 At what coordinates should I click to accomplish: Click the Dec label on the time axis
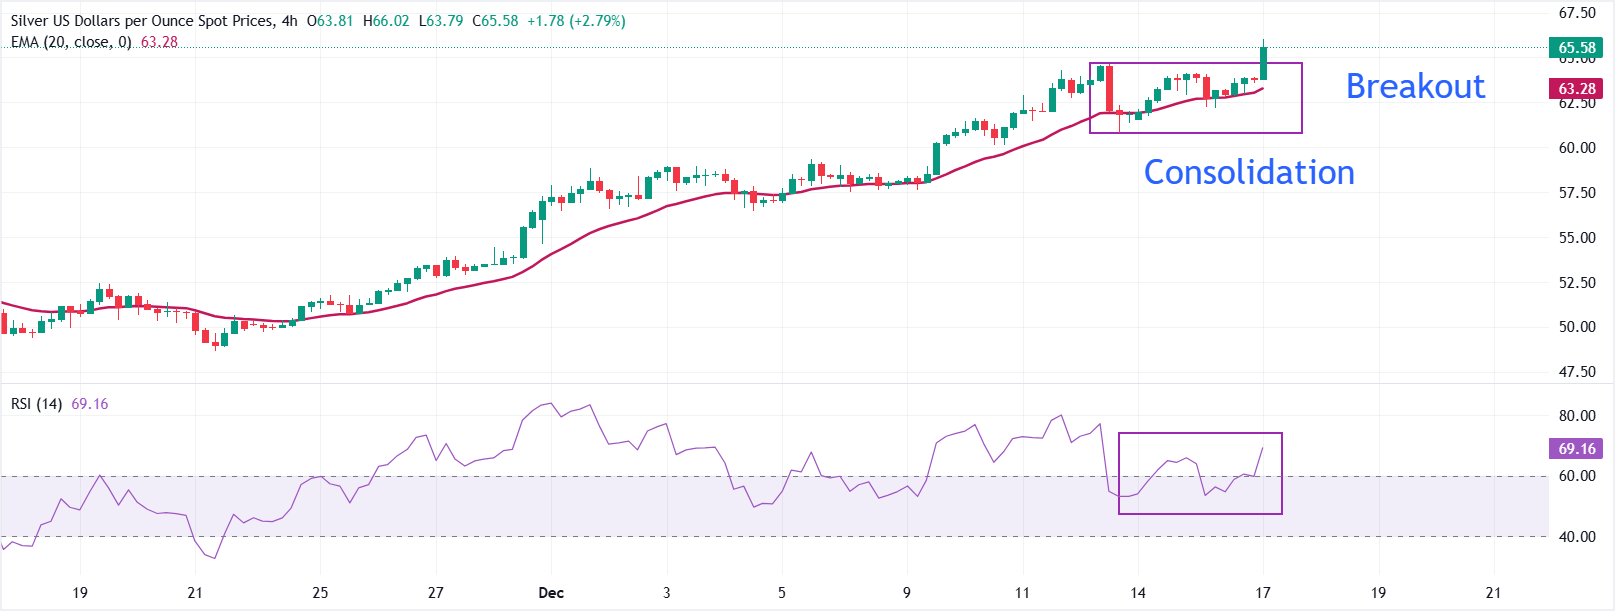point(551,593)
